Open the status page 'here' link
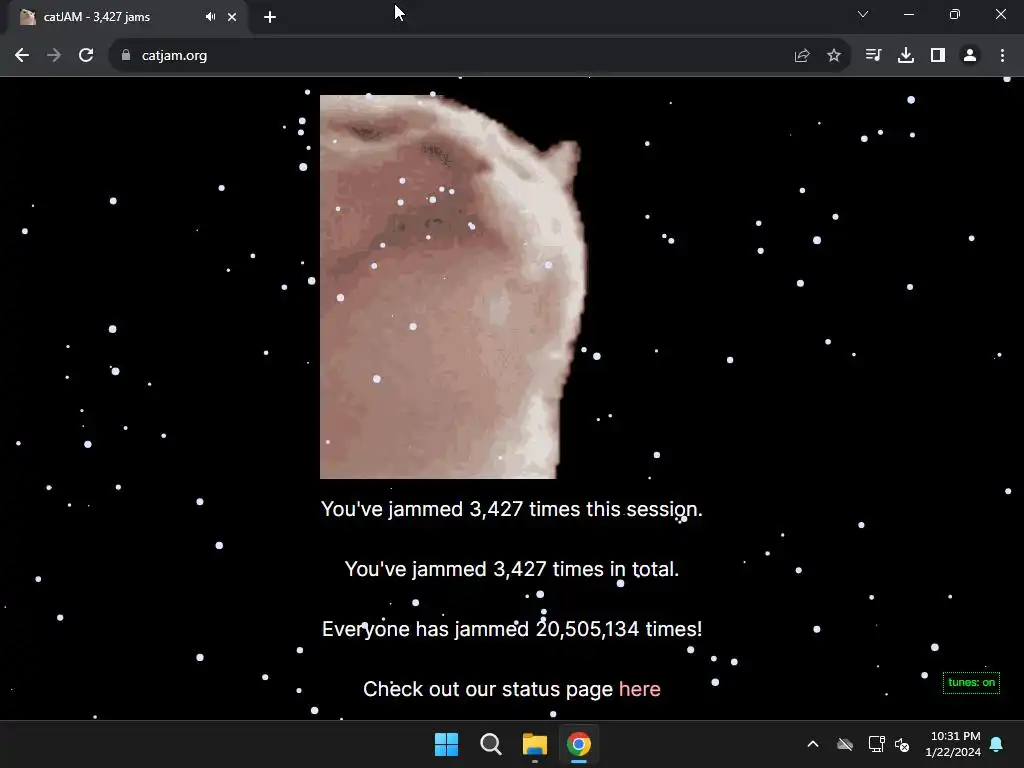The width and height of the screenshot is (1024, 768). (639, 689)
